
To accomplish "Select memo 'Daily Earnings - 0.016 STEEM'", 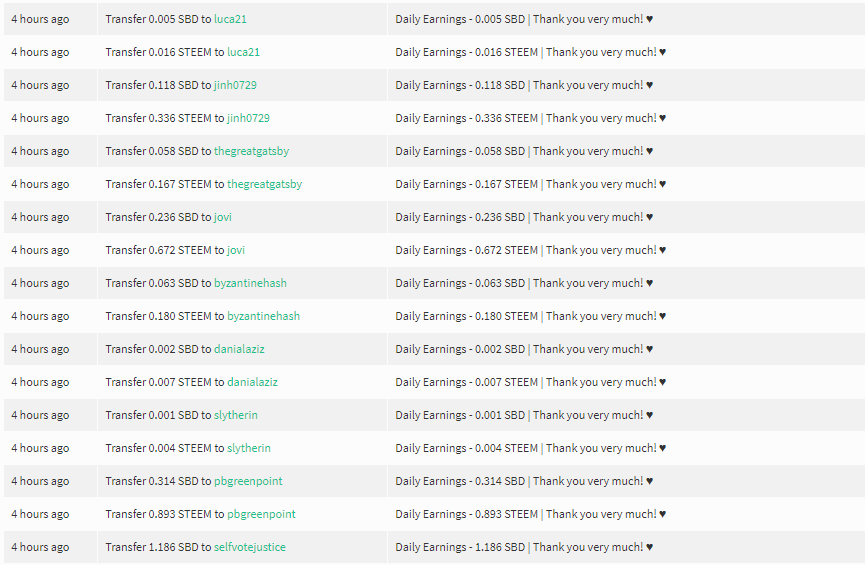I will 467,52.
